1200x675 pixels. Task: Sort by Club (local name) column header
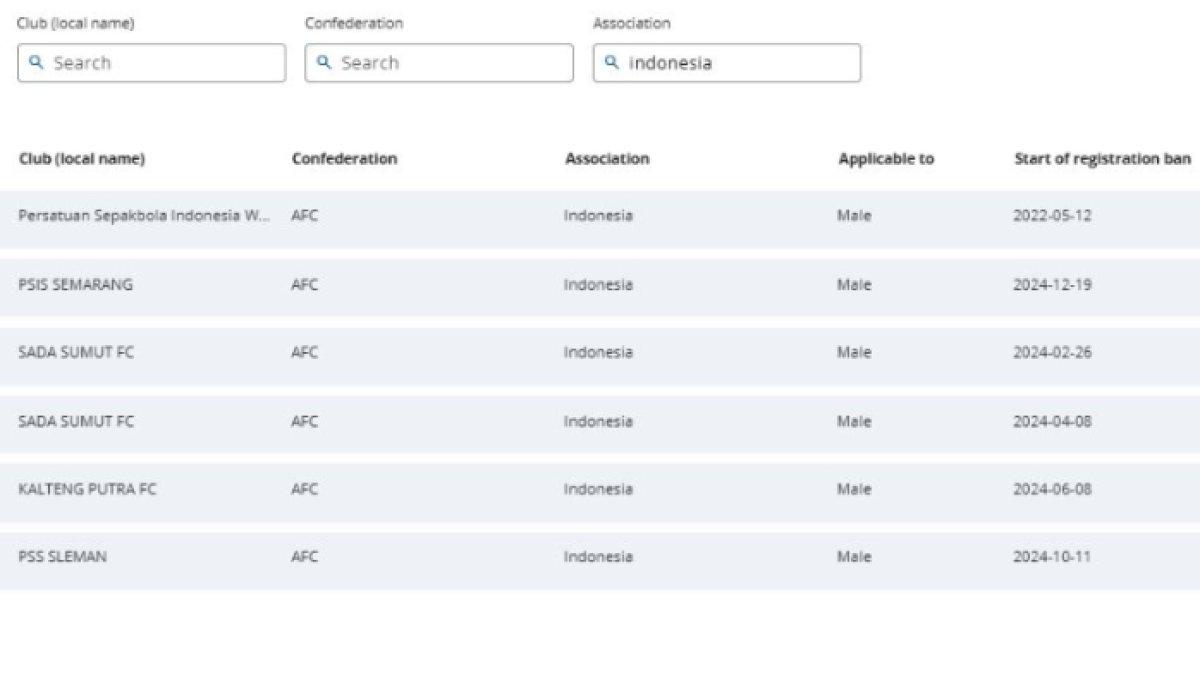coord(82,159)
